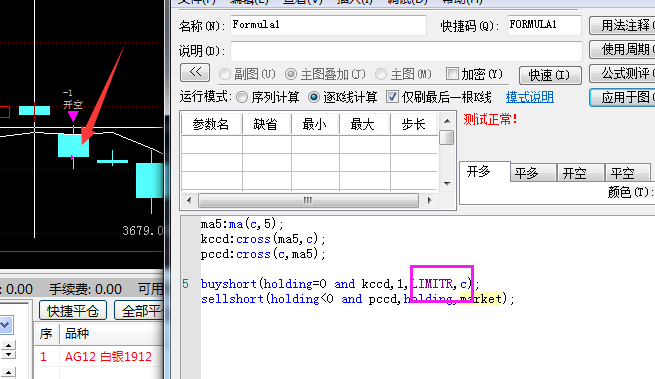Select the 主图叠加 radio button

[x=291, y=74]
